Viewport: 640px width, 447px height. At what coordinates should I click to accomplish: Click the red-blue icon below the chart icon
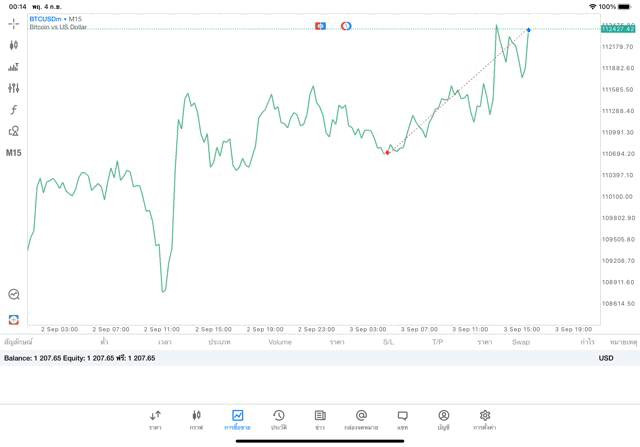[x=14, y=320]
